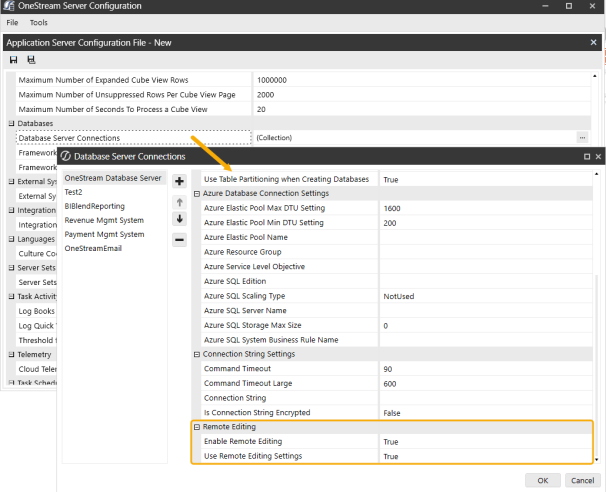Viewport: 606px width, 492px height.
Task: Edit Use Table Partitioning value True
Action: 486,180
